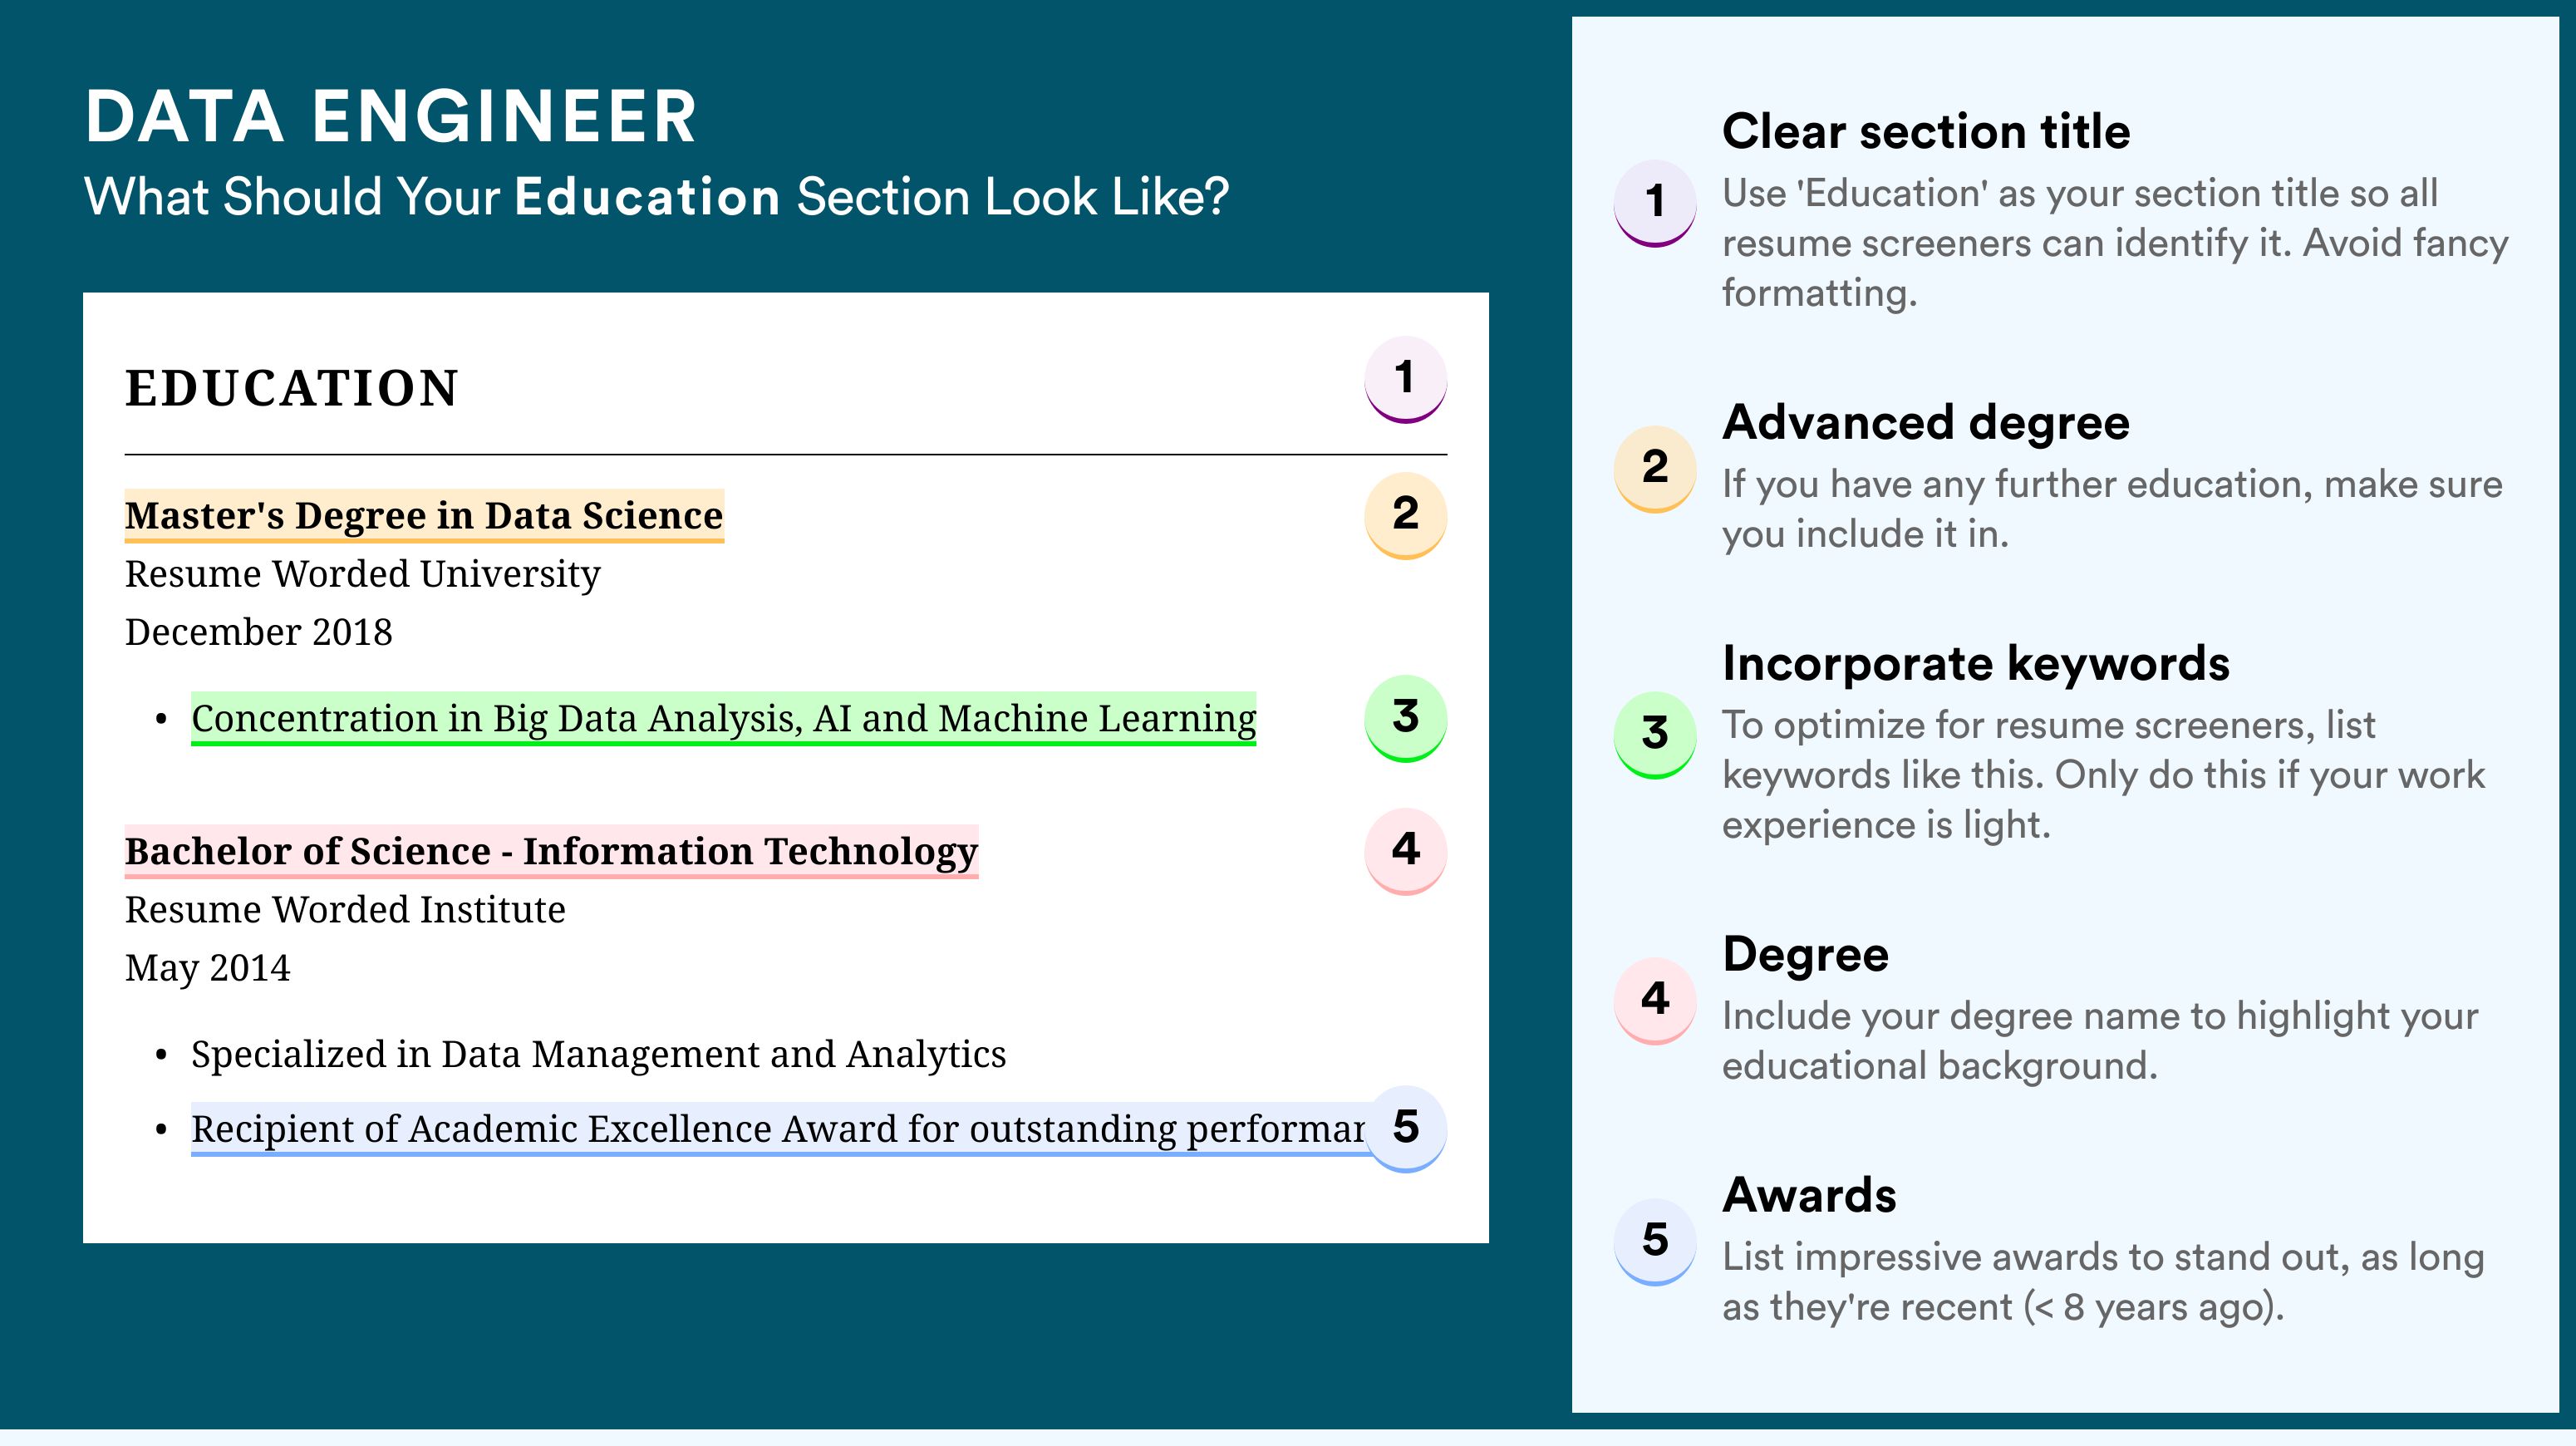This screenshot has height=1446, width=2576.
Task: Click the blue number 5 badge beside Academic Excellence Award
Action: pos(1405,1128)
